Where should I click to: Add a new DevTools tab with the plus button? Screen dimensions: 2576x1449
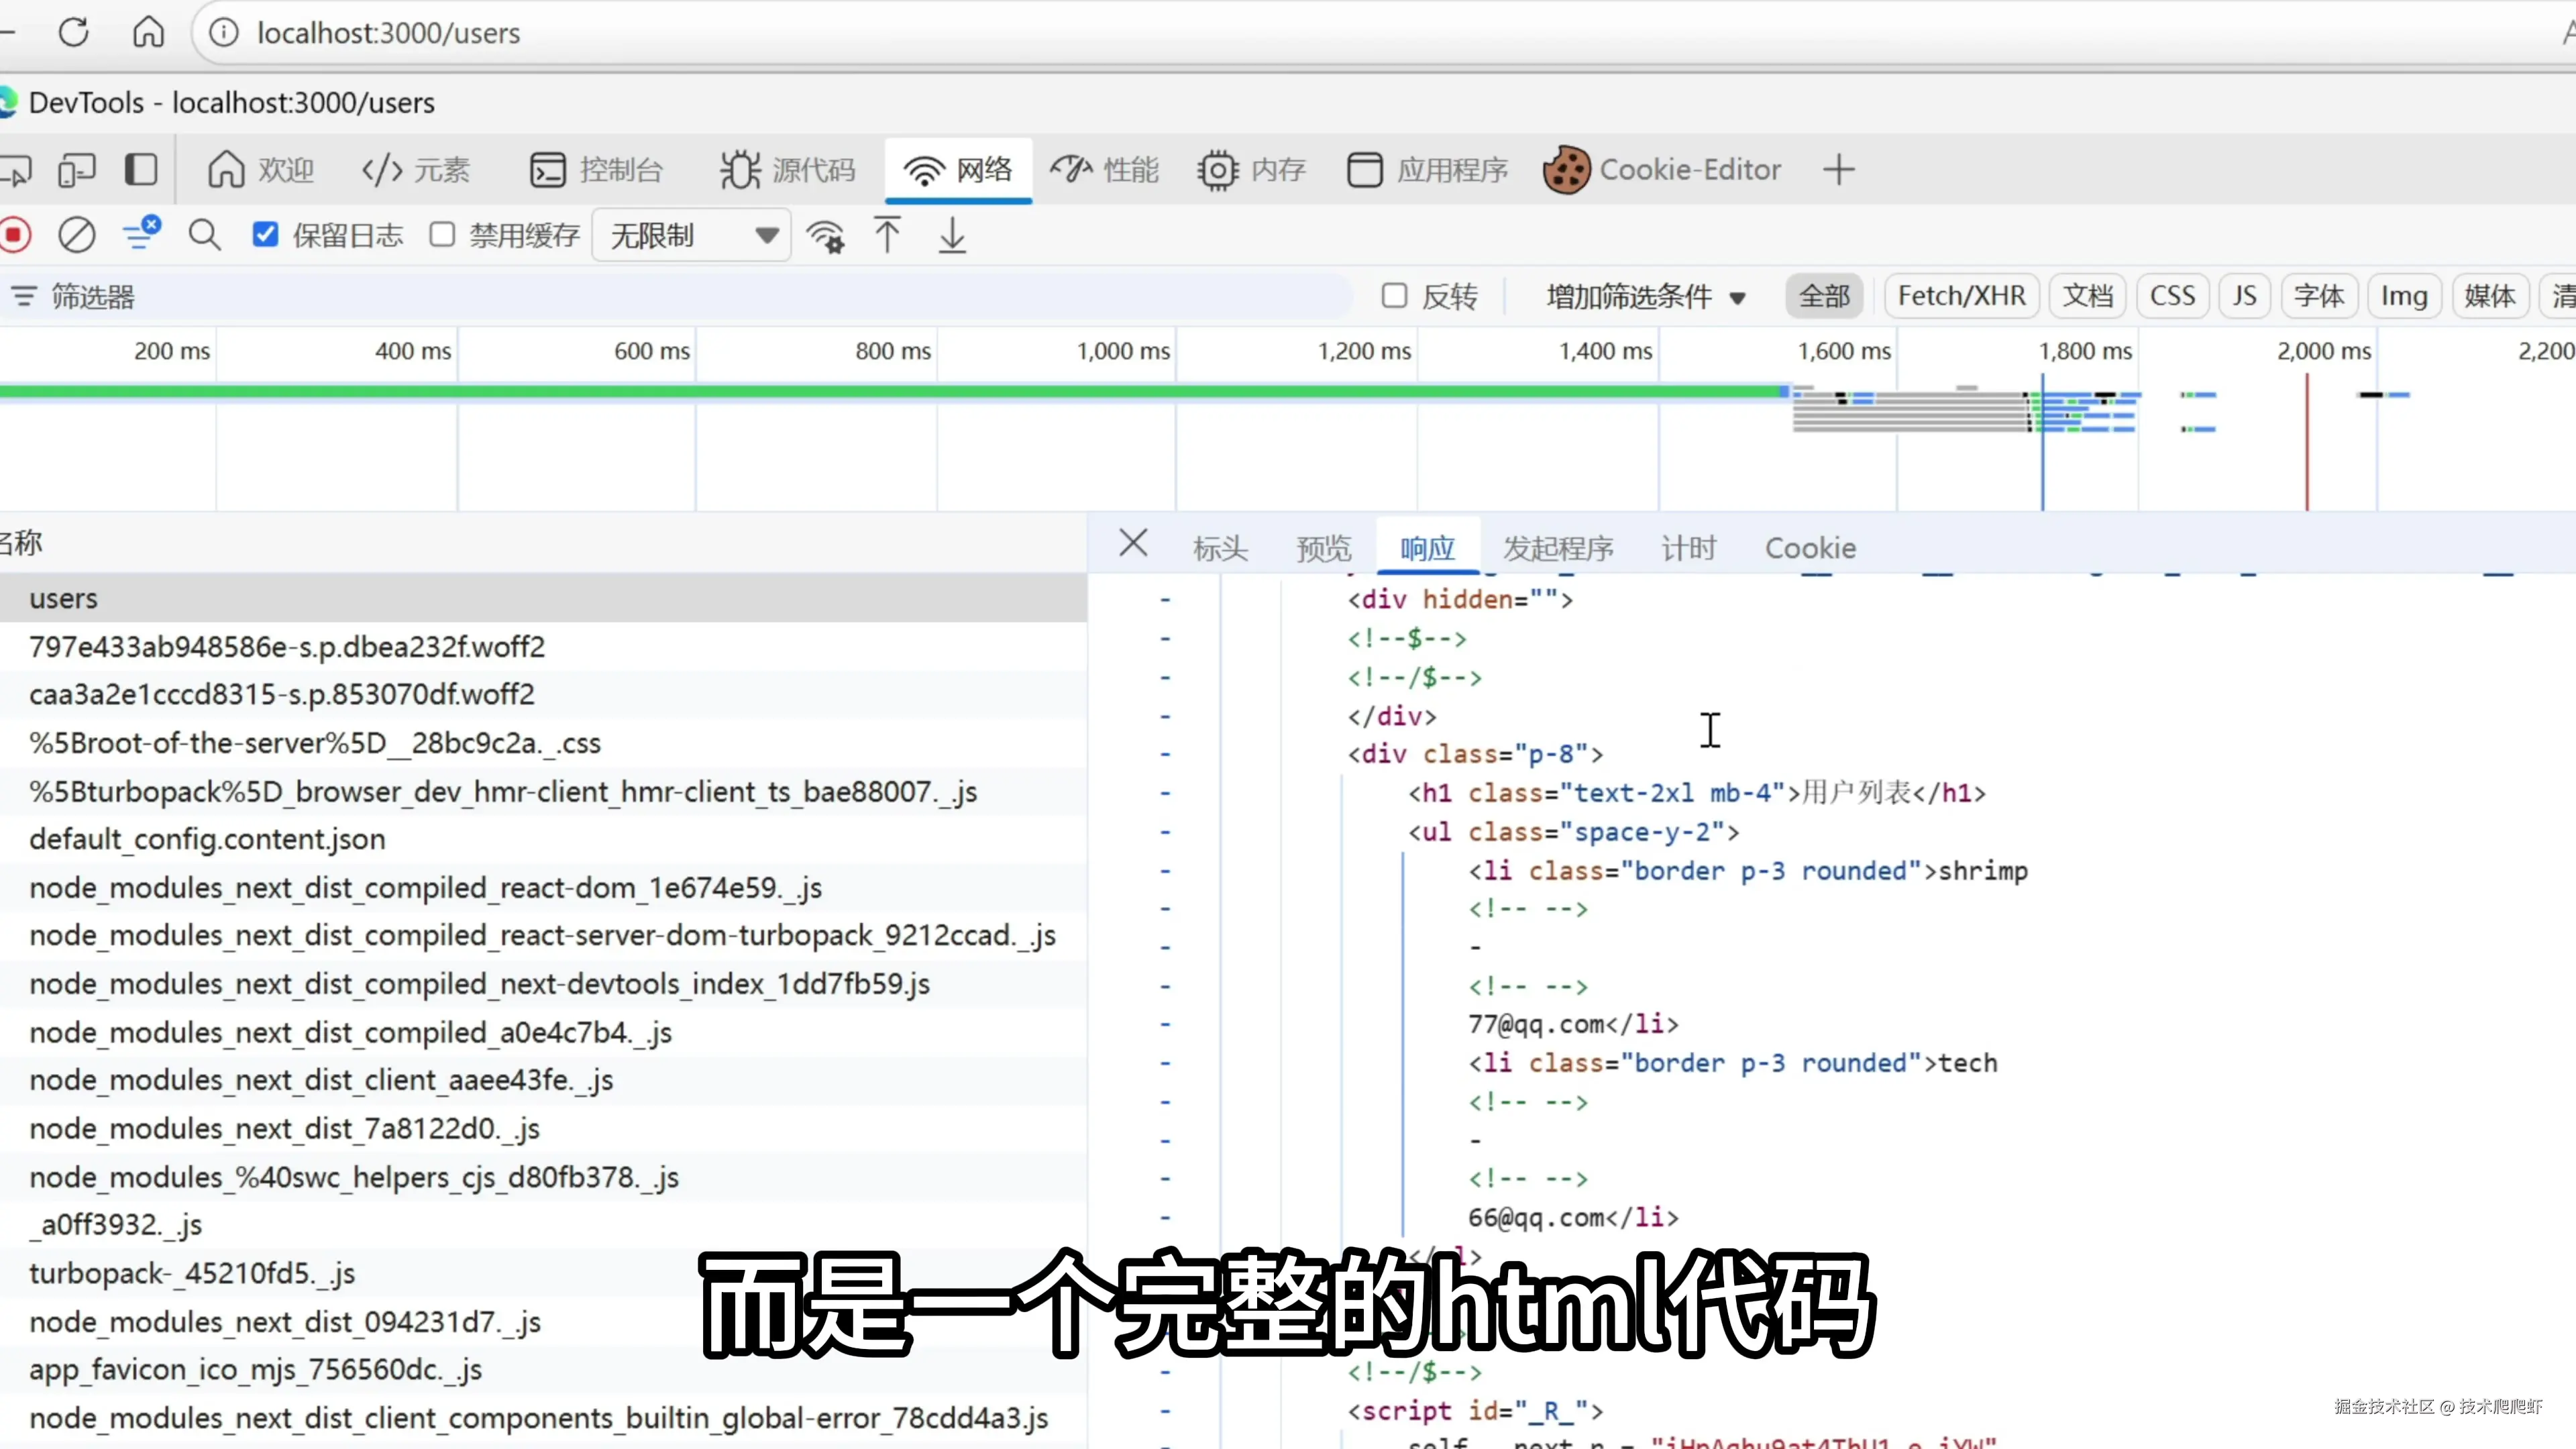pyautogui.click(x=1838, y=170)
